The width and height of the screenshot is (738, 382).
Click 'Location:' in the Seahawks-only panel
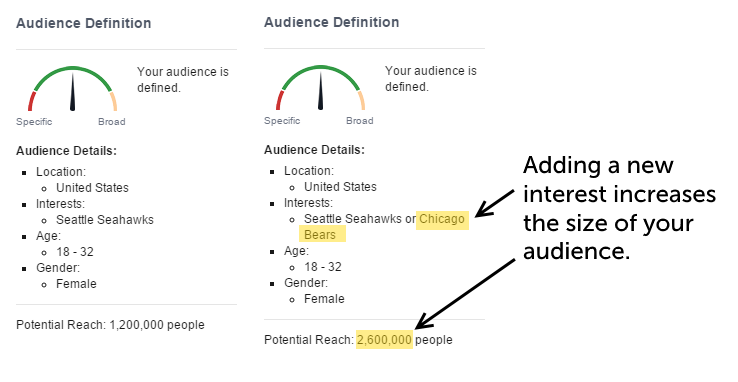(61, 172)
